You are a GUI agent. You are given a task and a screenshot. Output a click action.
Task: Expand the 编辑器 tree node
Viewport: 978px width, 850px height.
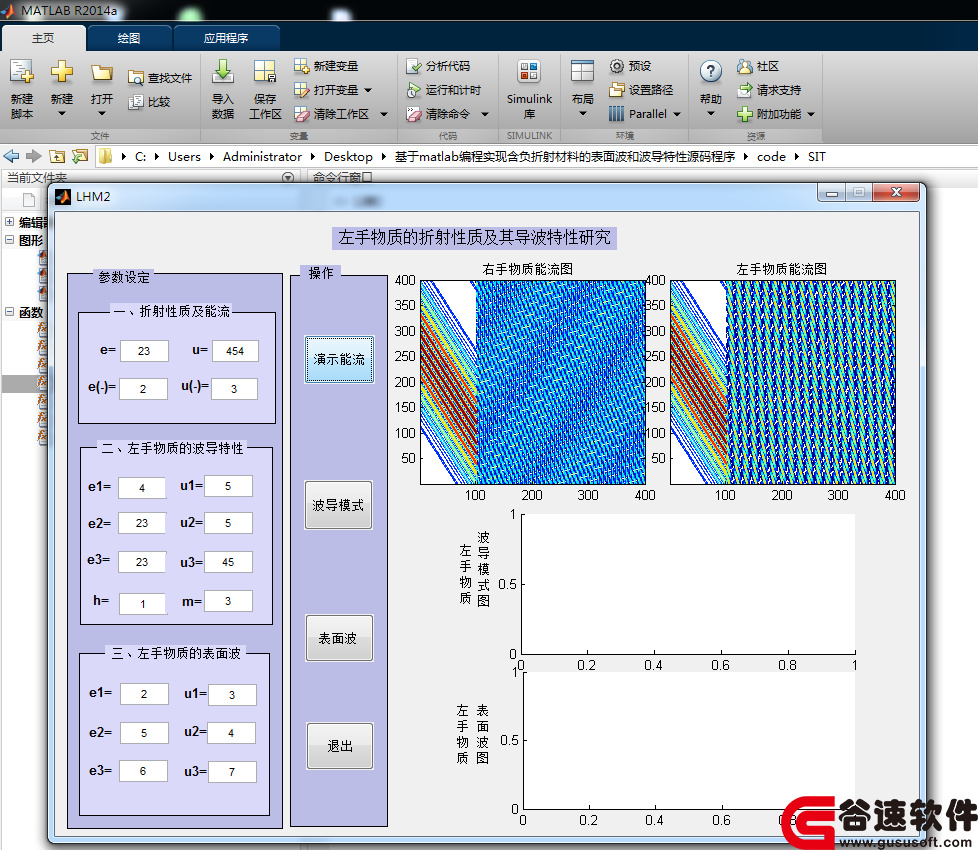[x=9, y=221]
